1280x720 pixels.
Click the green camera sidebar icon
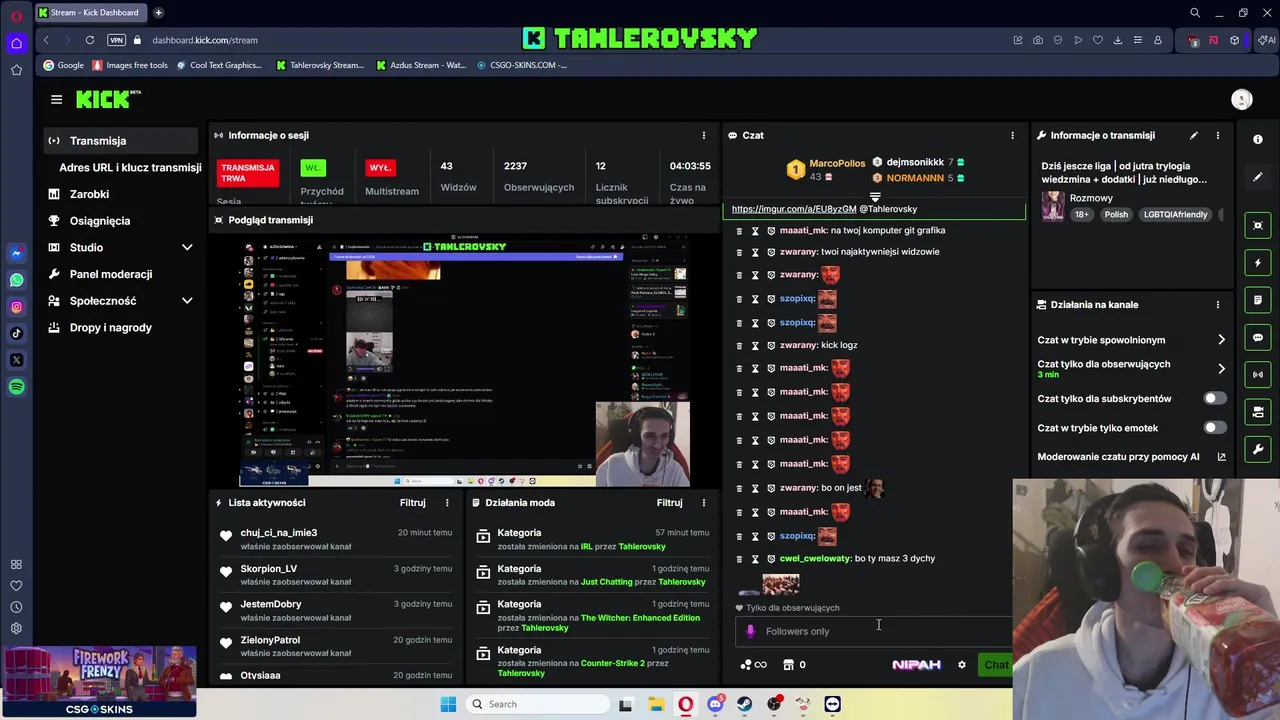click(x=1258, y=412)
